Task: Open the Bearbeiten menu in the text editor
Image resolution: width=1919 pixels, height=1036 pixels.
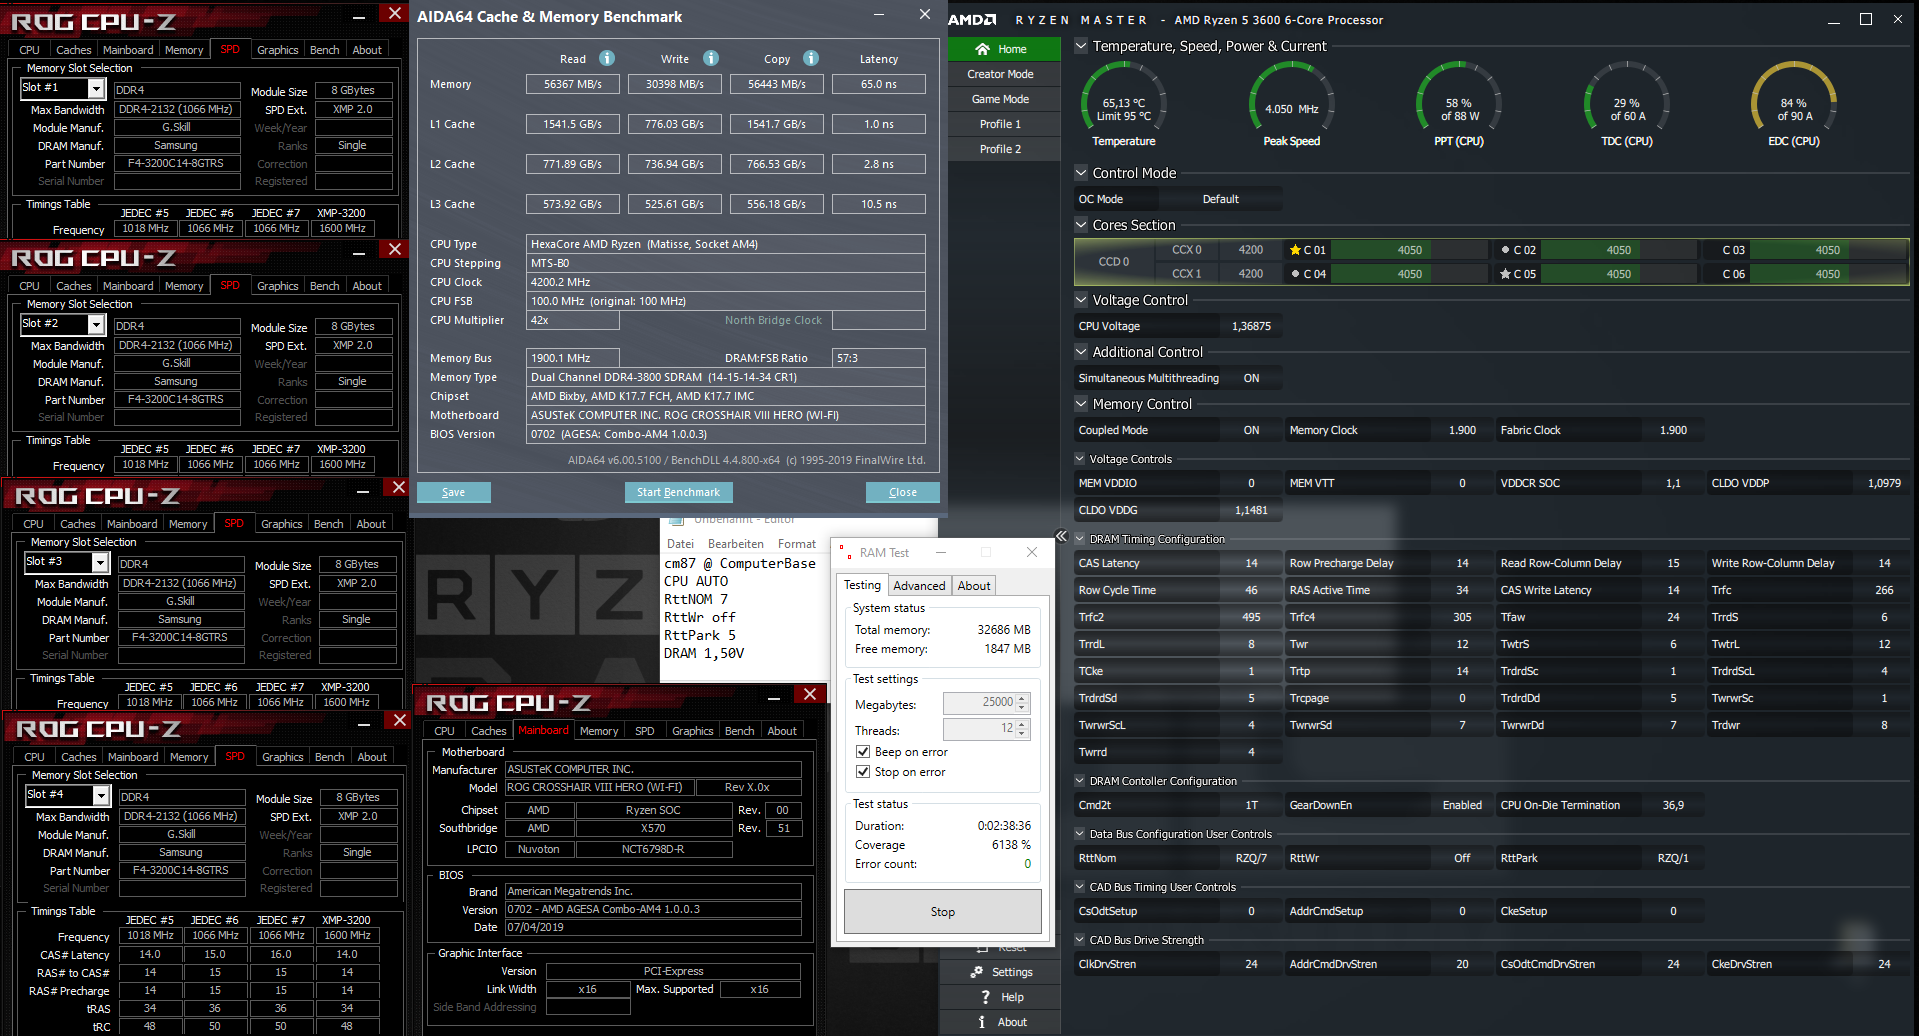Action: tap(736, 544)
